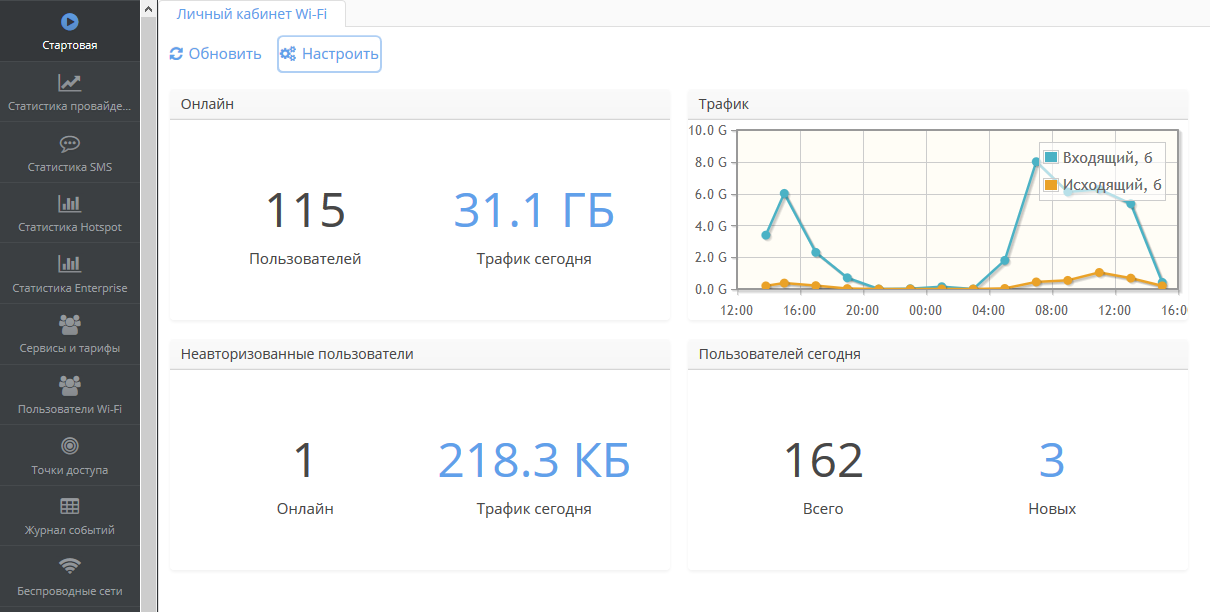Image resolution: width=1210 pixels, height=612 pixels.
Task: Open Статистика провайдера chart icon
Action: point(70,83)
